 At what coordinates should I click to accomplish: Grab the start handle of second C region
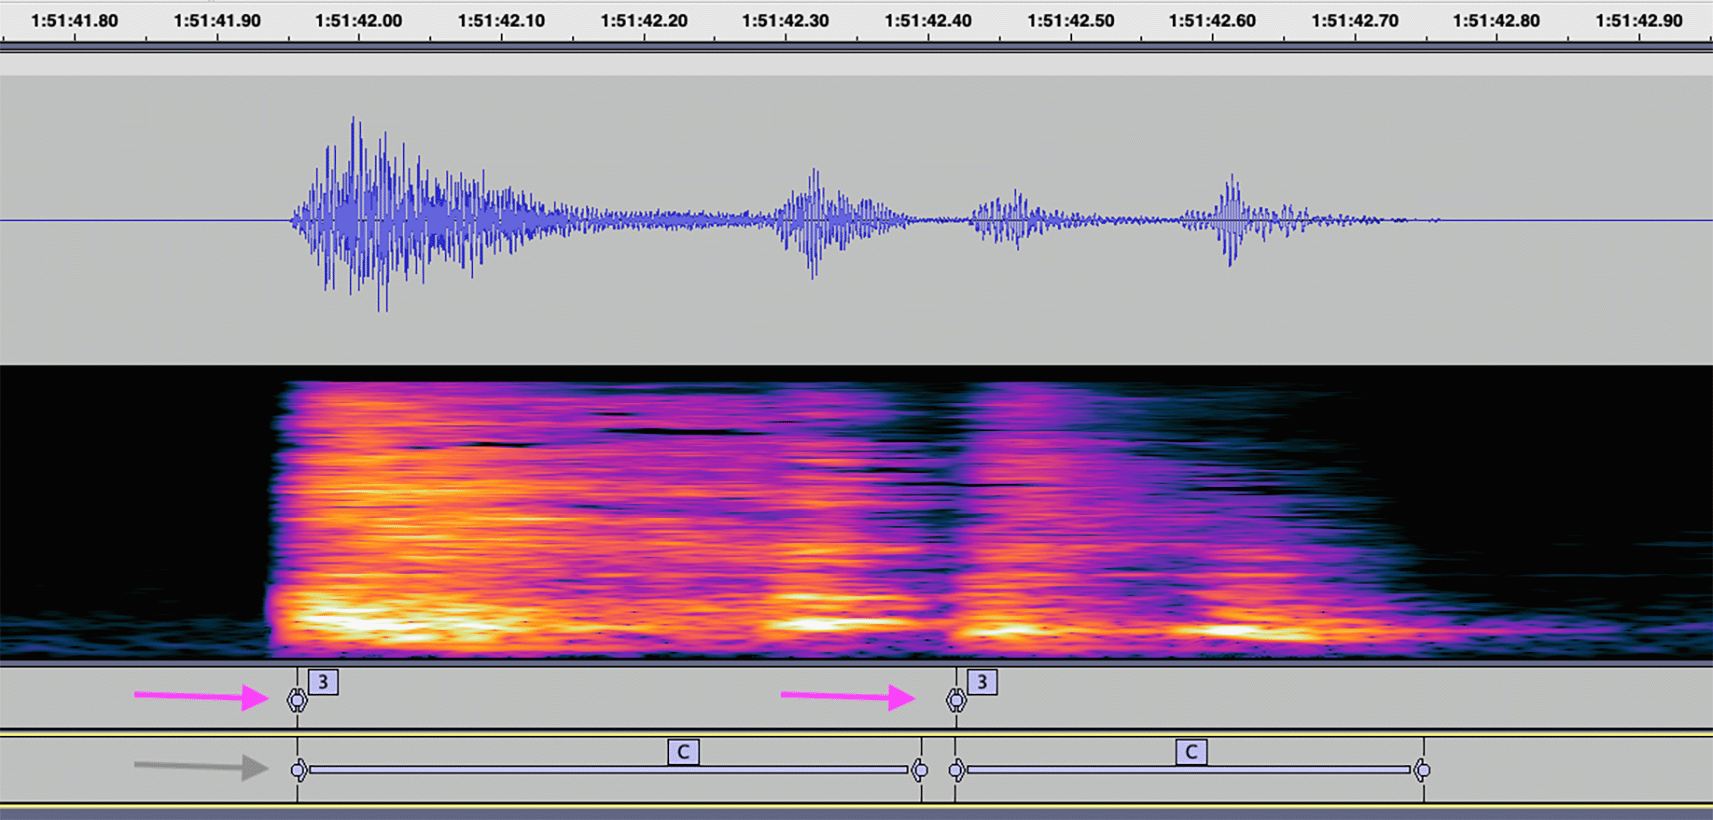(x=957, y=770)
